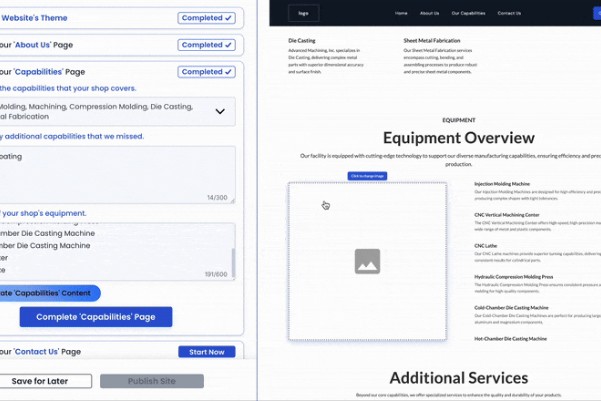Click the Publish Site button
This screenshot has width=601, height=401.
tap(152, 381)
